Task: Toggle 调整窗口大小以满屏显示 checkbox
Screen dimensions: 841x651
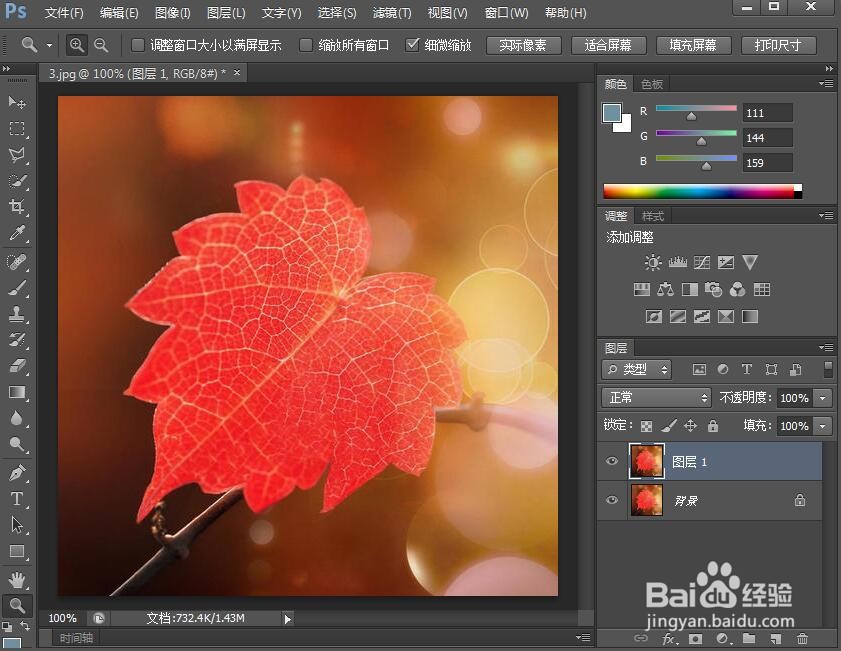Action: (x=138, y=45)
